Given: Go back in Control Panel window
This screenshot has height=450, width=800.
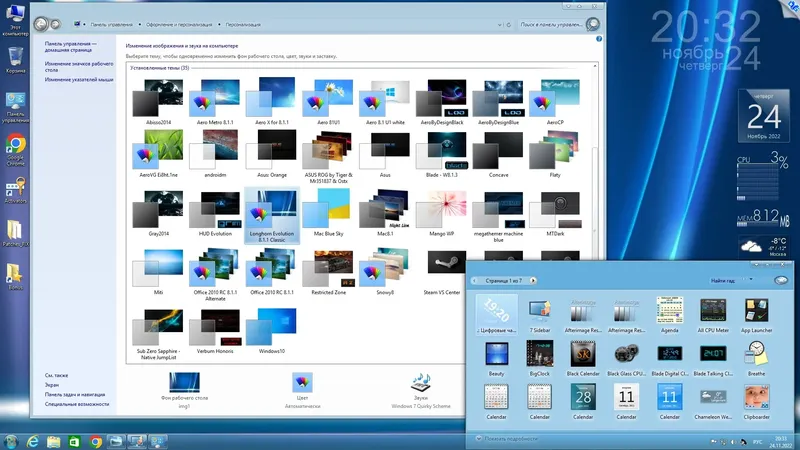Looking at the screenshot, I should pyautogui.click(x=41, y=23).
